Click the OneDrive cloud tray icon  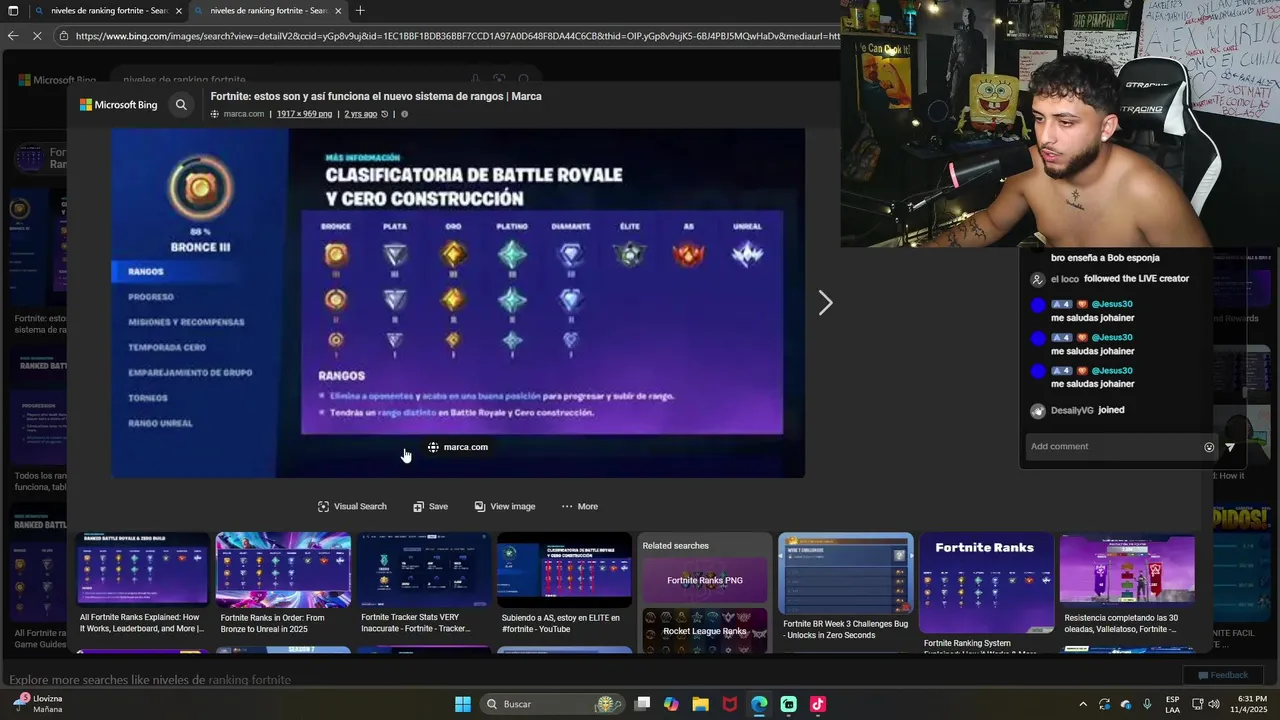point(1126,704)
